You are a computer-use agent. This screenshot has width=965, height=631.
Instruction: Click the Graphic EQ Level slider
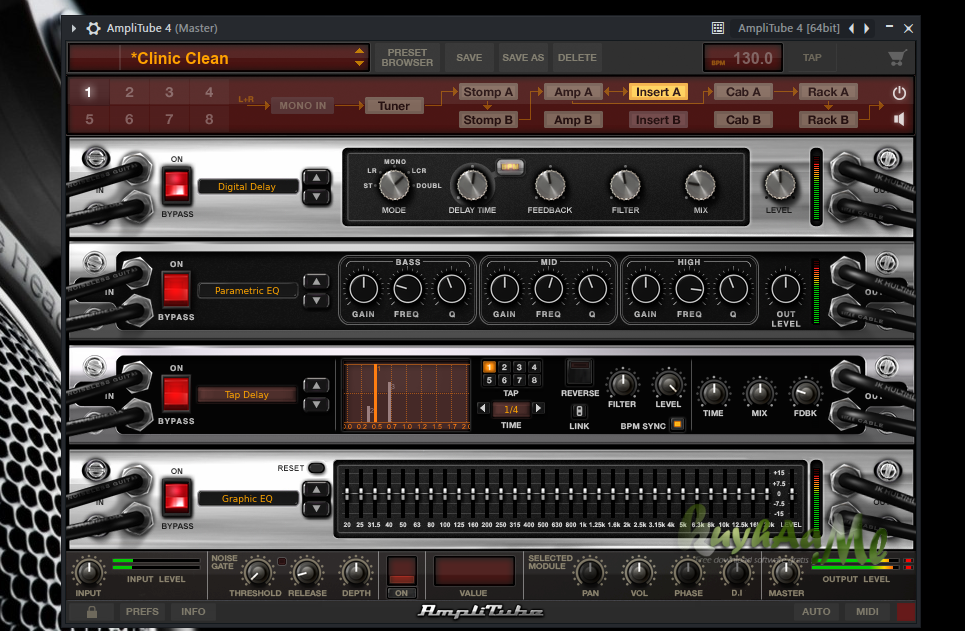click(791, 494)
